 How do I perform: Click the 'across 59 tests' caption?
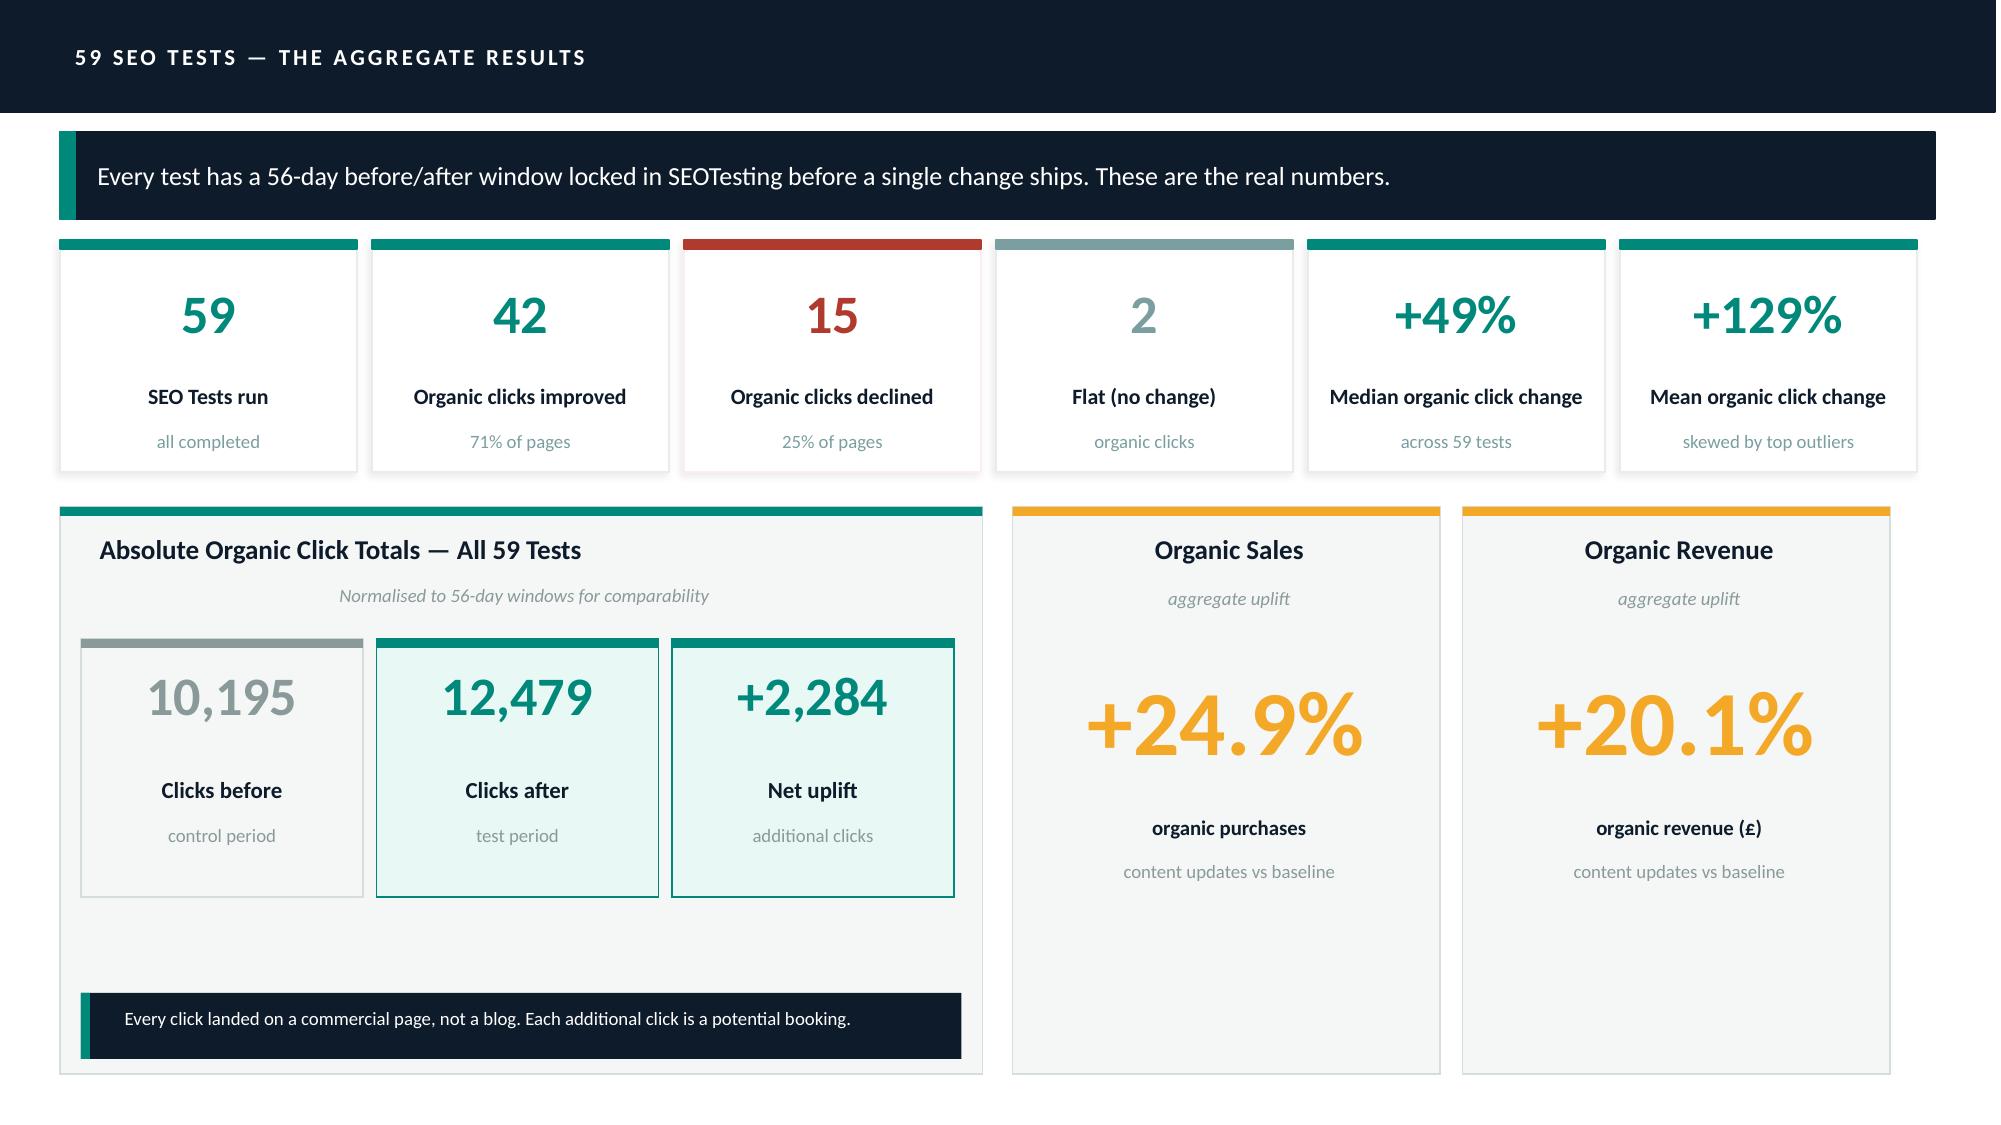click(1456, 442)
